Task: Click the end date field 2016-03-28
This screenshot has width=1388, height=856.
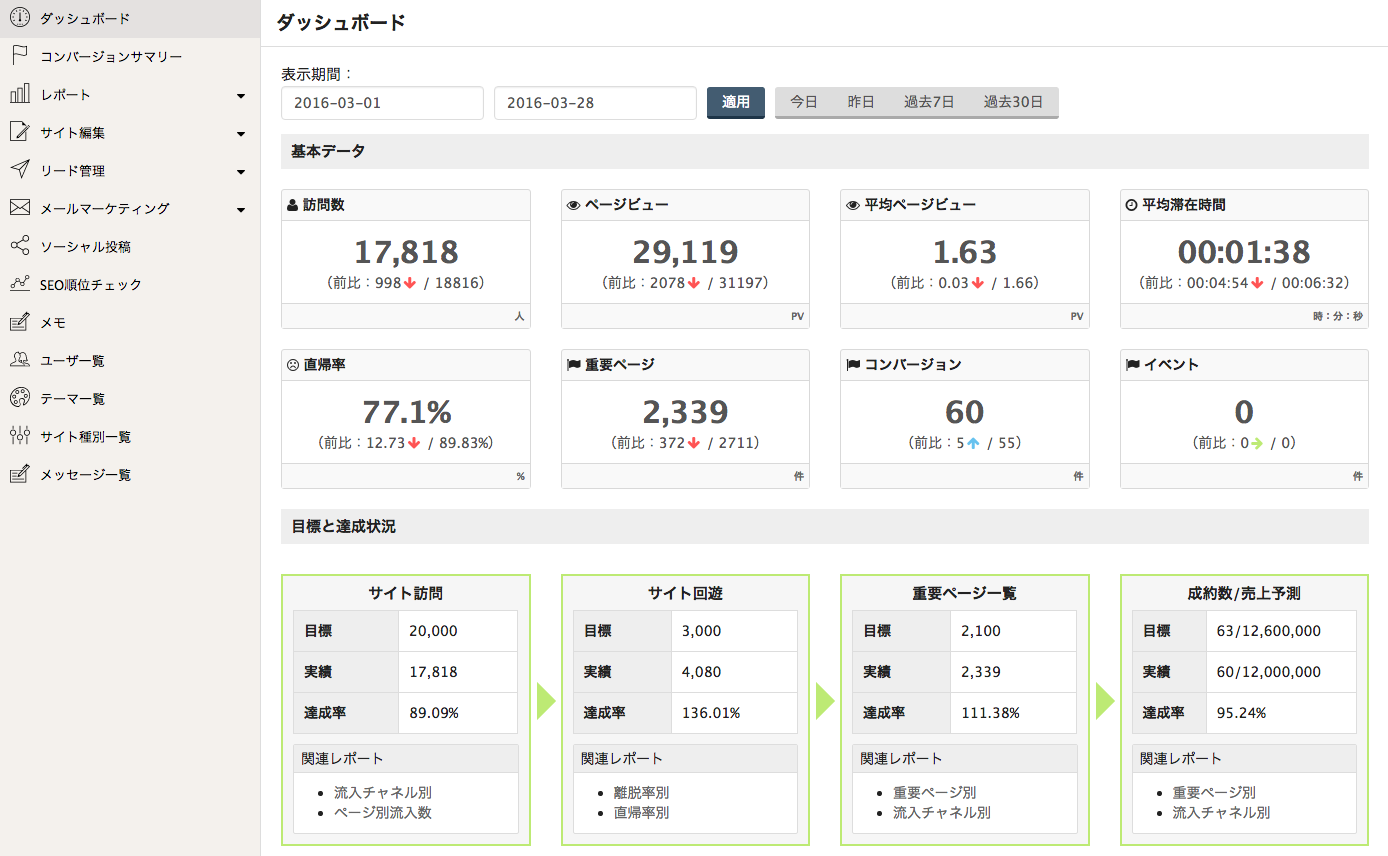Action: [595, 103]
